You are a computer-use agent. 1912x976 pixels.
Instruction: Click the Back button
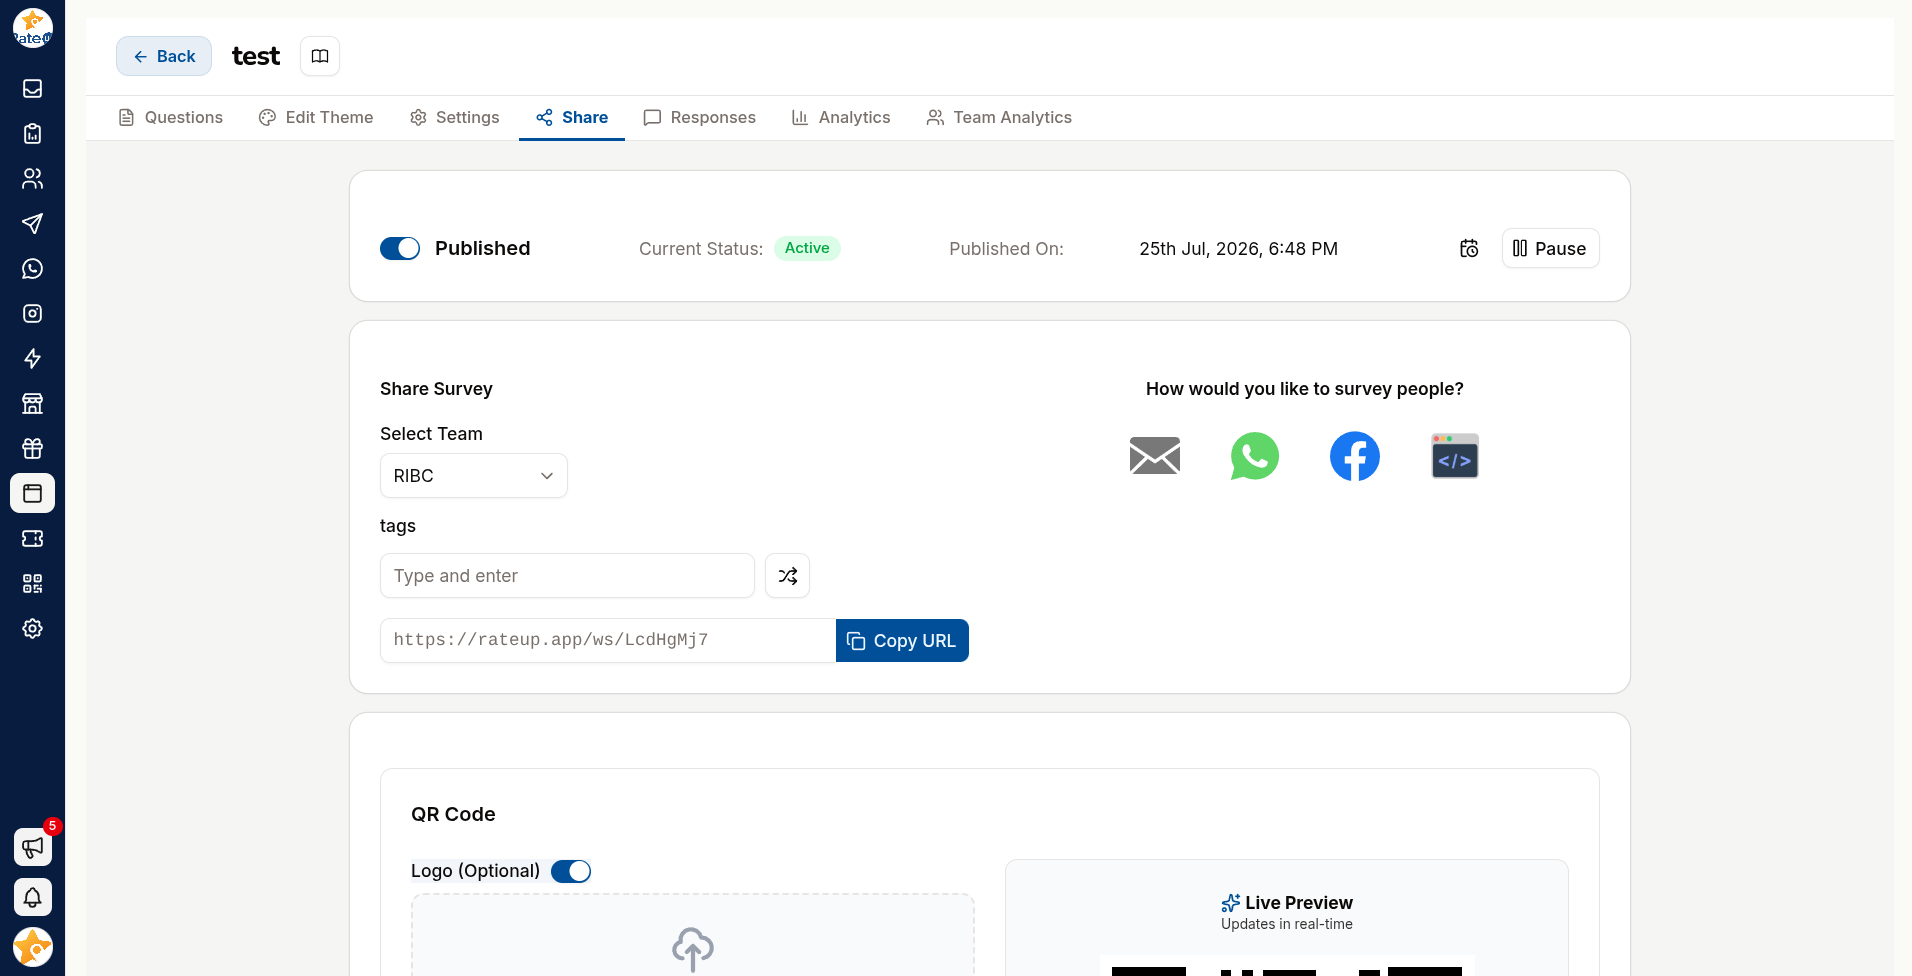coord(164,56)
